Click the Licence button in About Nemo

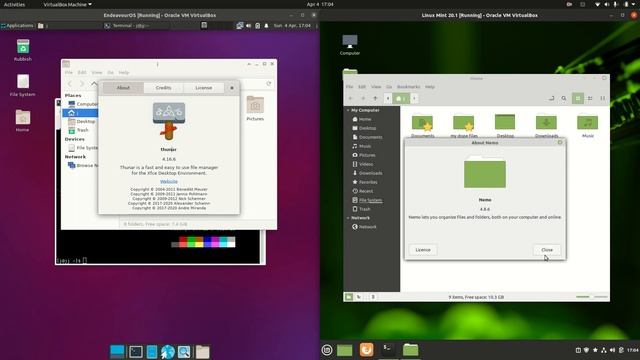423,250
